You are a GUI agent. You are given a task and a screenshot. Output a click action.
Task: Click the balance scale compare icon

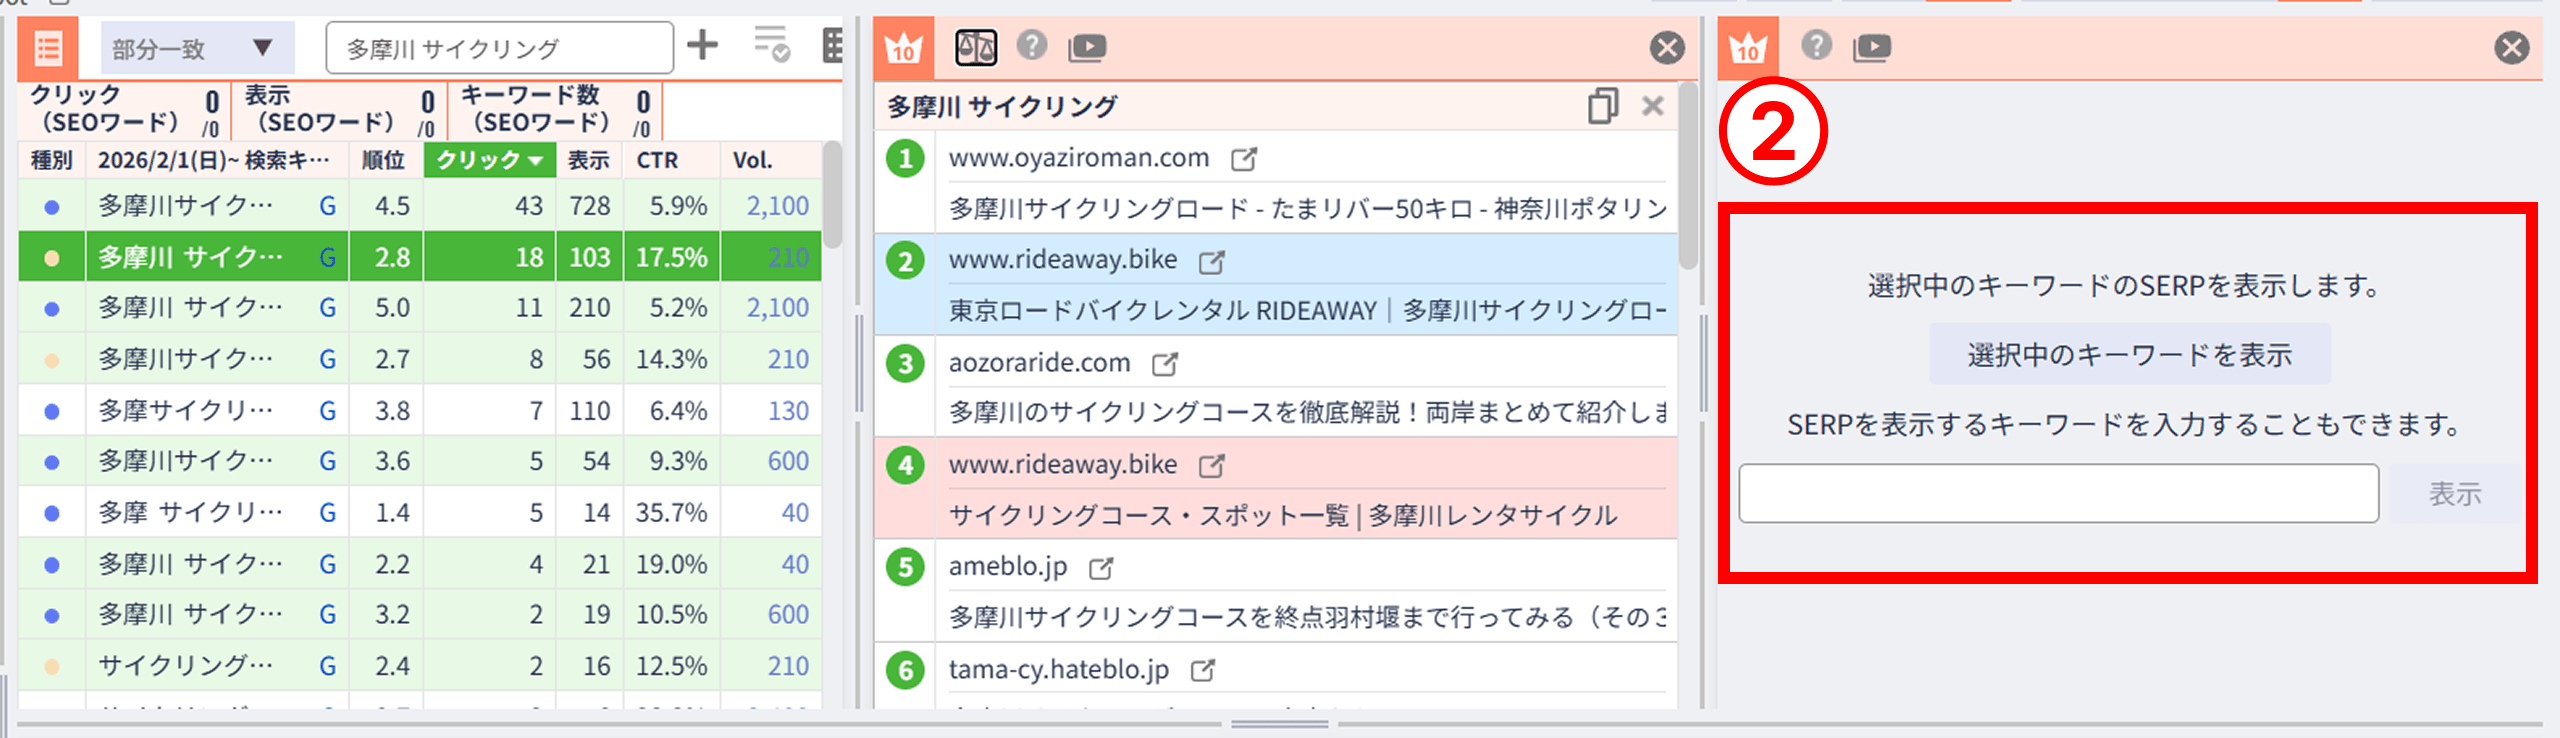[x=975, y=47]
